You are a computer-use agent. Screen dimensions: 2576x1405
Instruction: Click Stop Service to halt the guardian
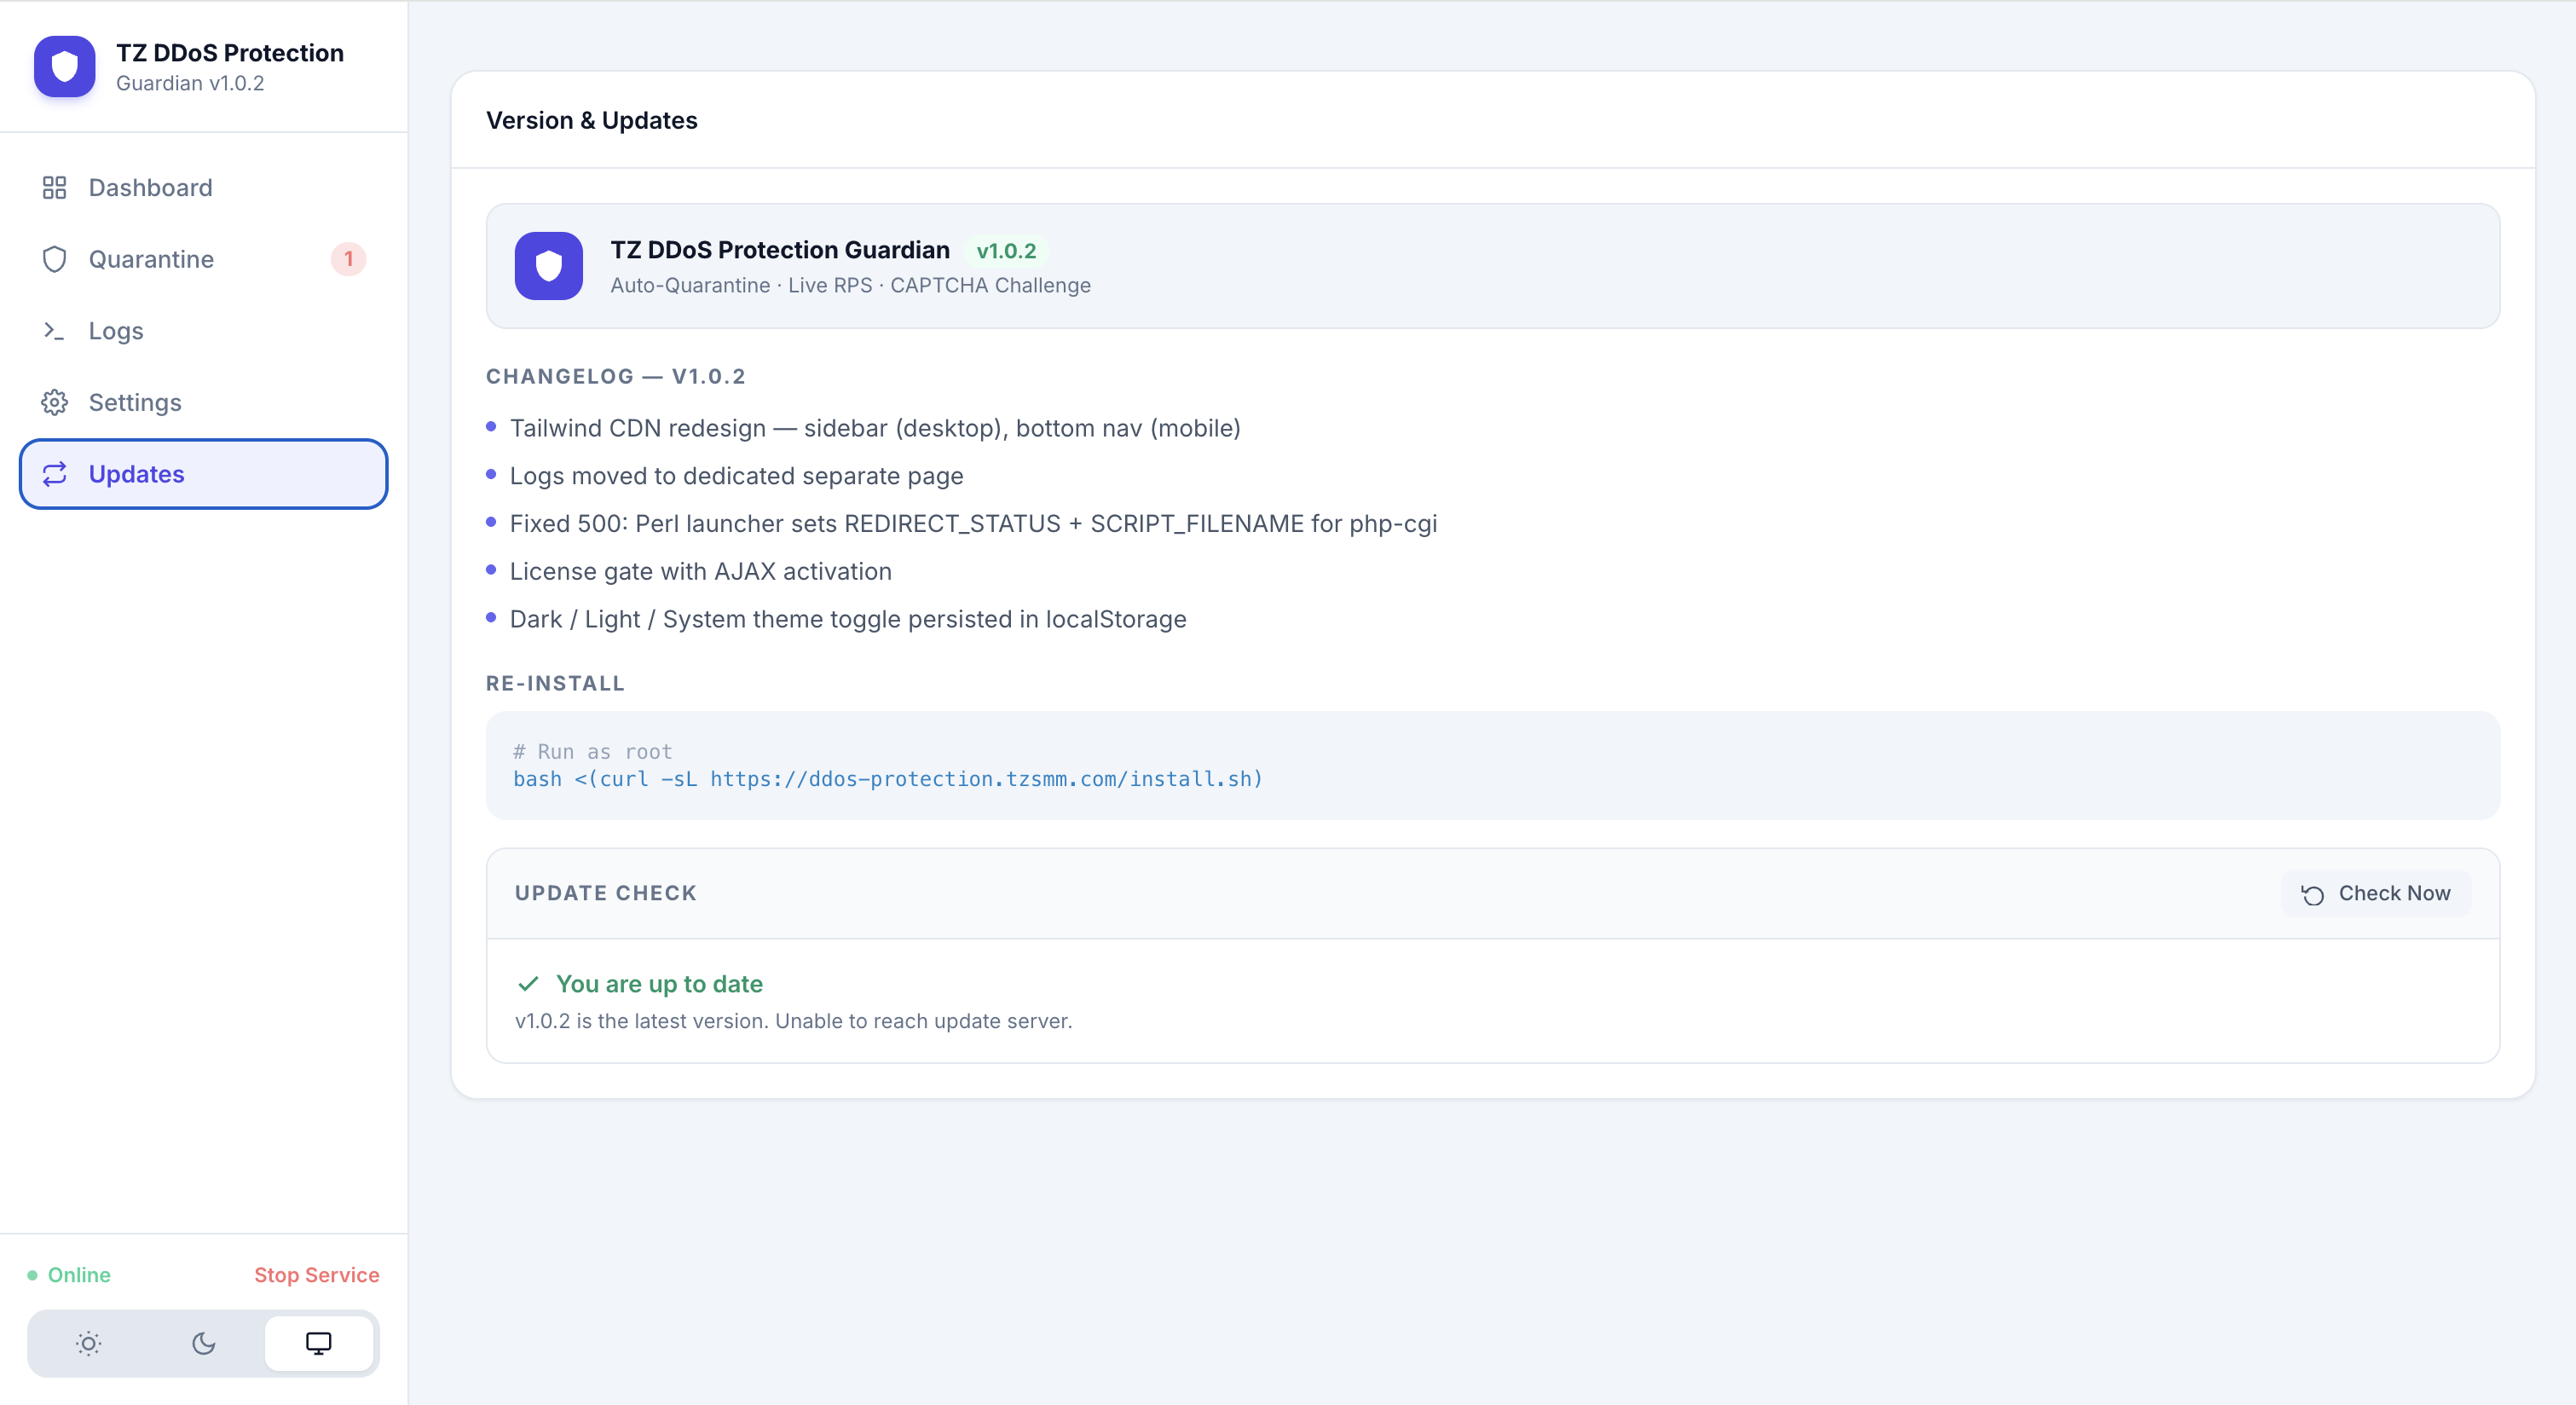(x=316, y=1275)
